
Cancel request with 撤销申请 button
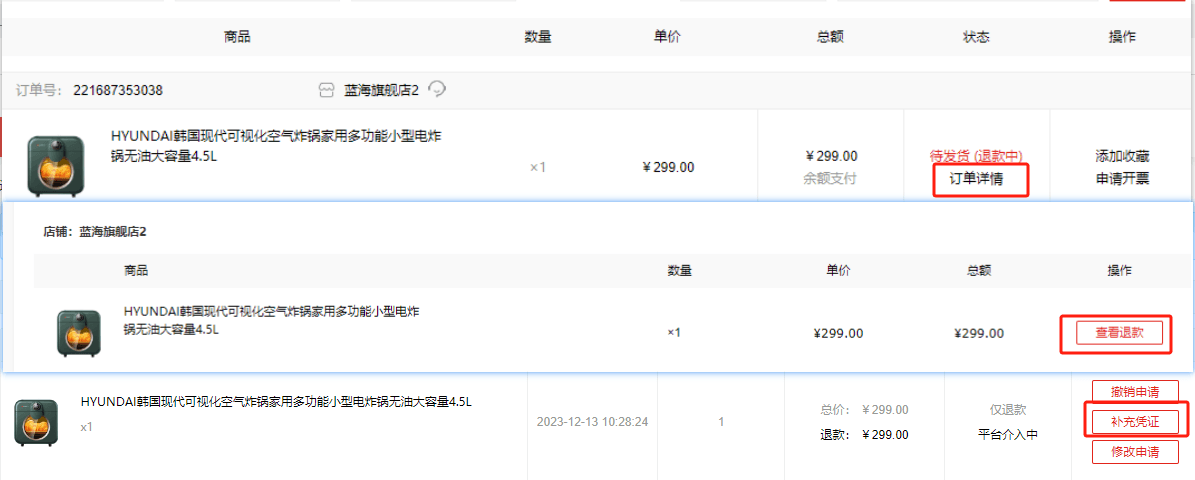(1135, 392)
